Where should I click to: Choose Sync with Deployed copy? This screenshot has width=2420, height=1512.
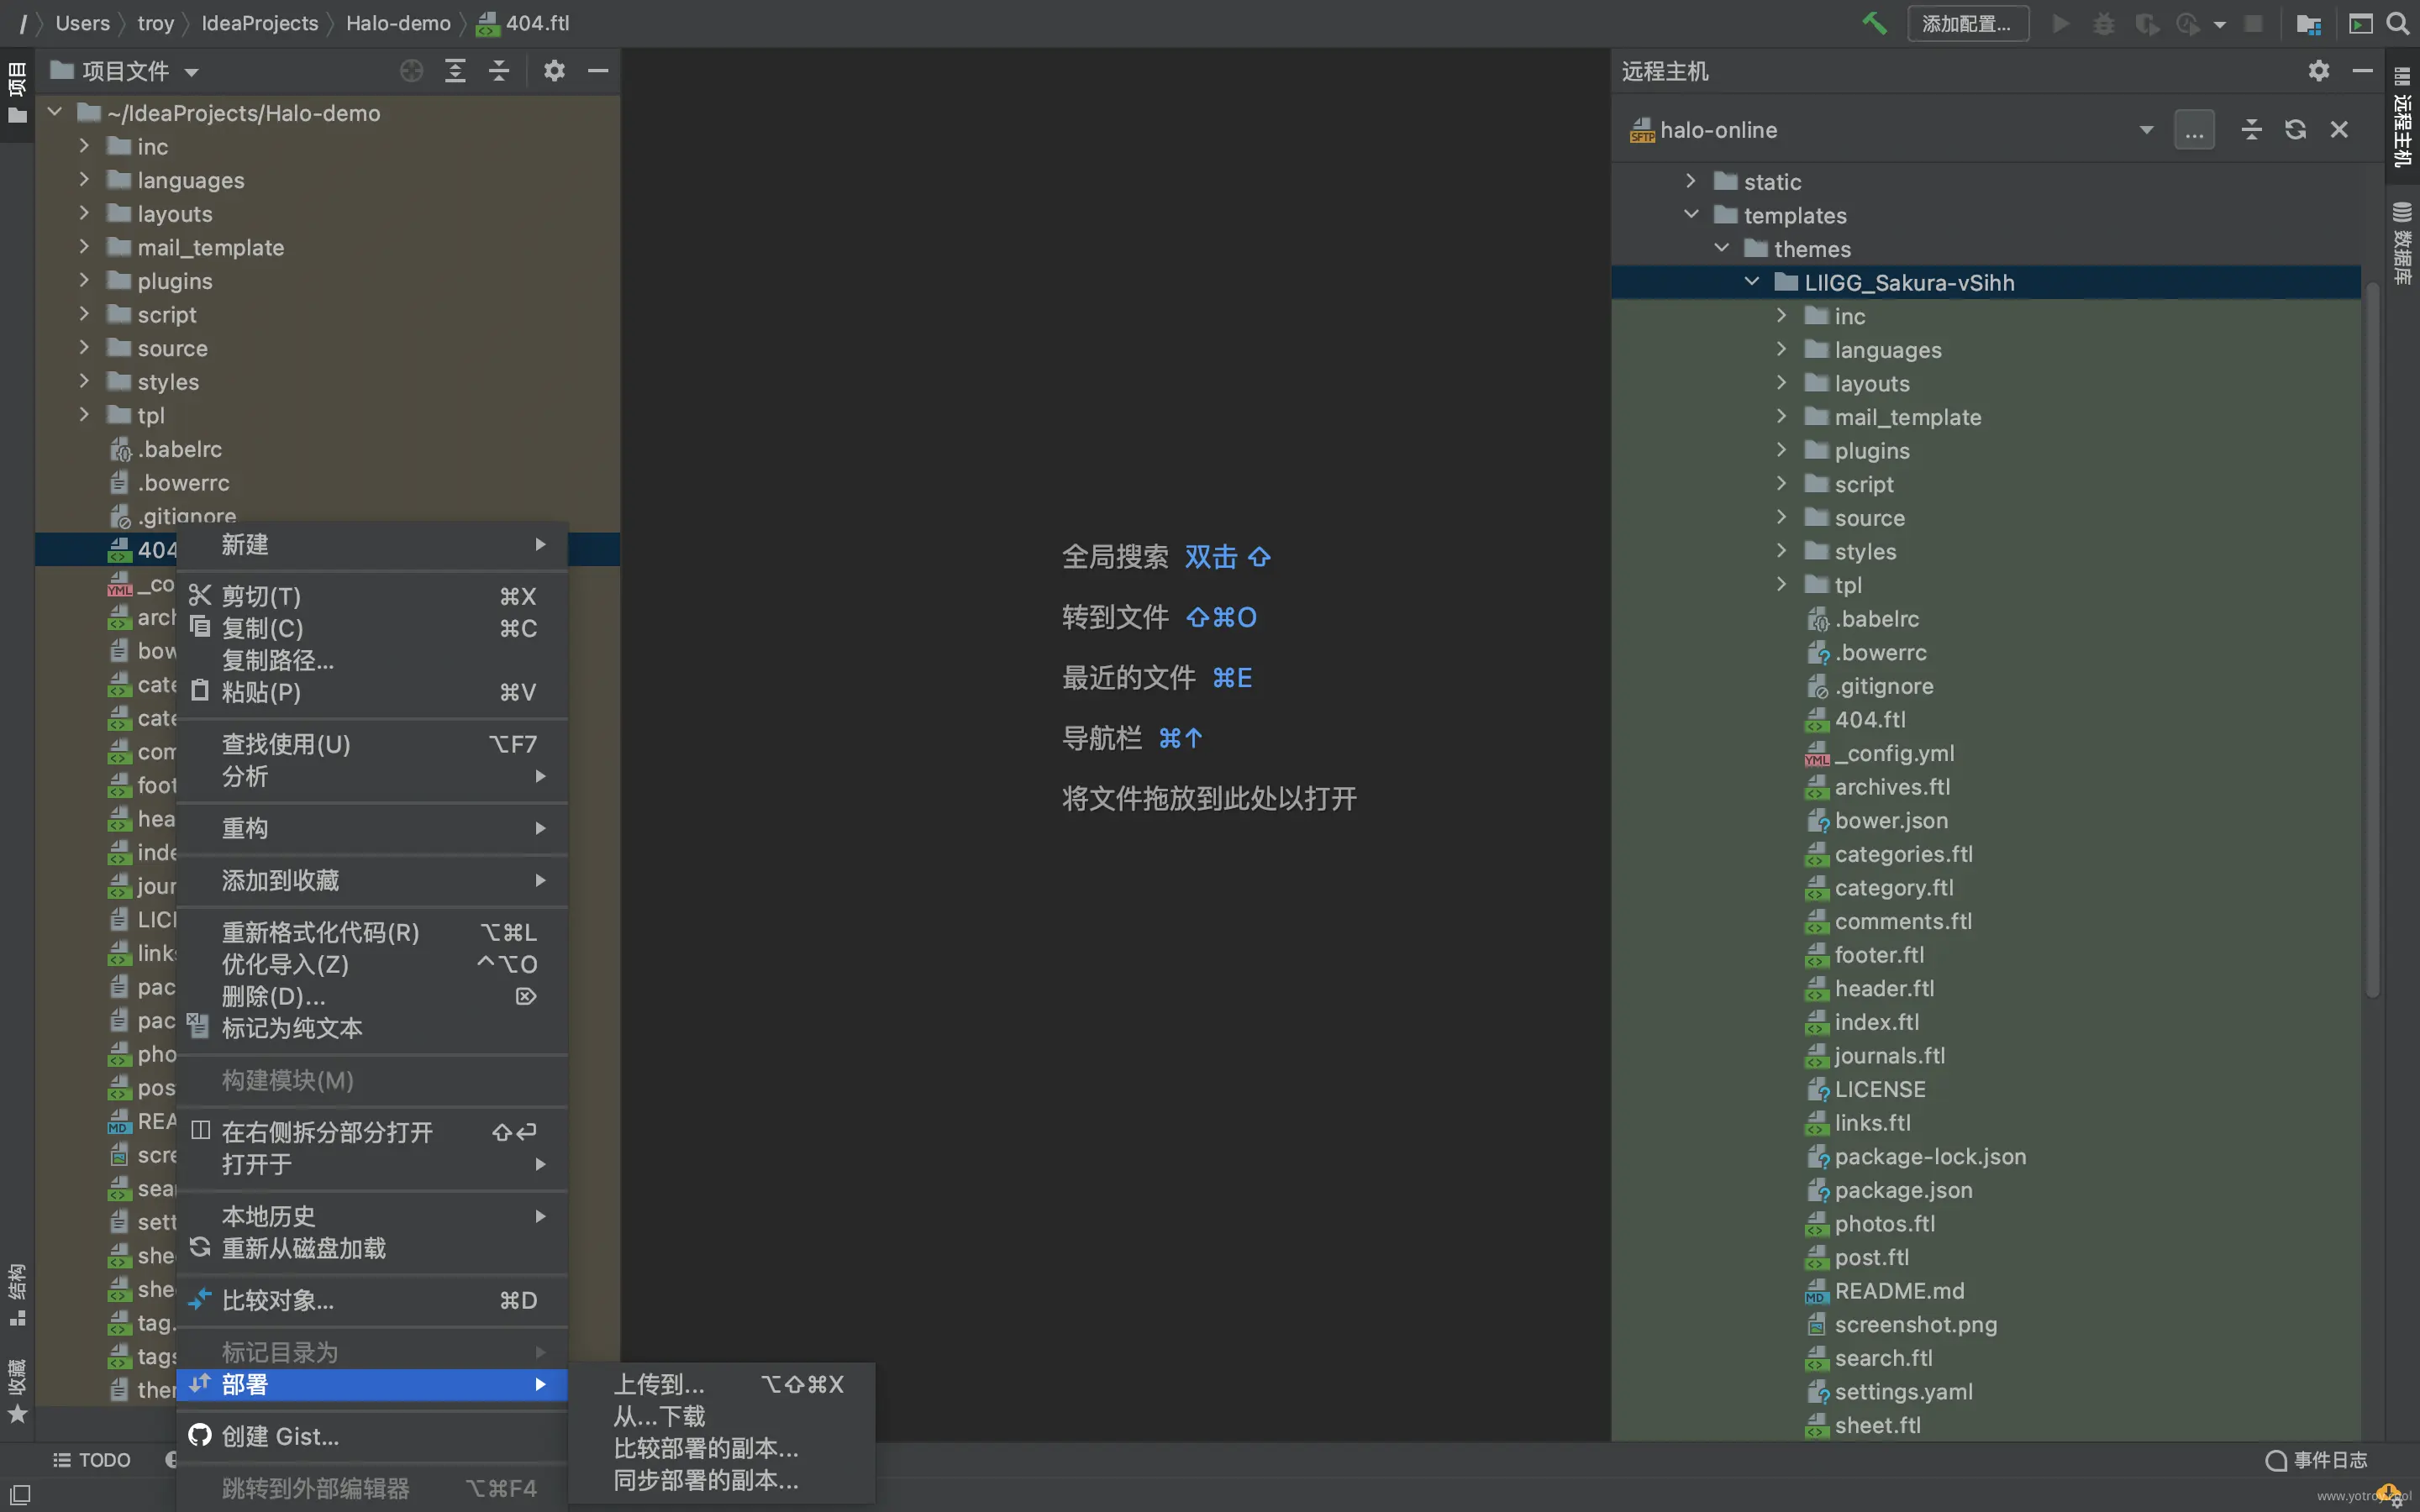[x=722, y=1480]
